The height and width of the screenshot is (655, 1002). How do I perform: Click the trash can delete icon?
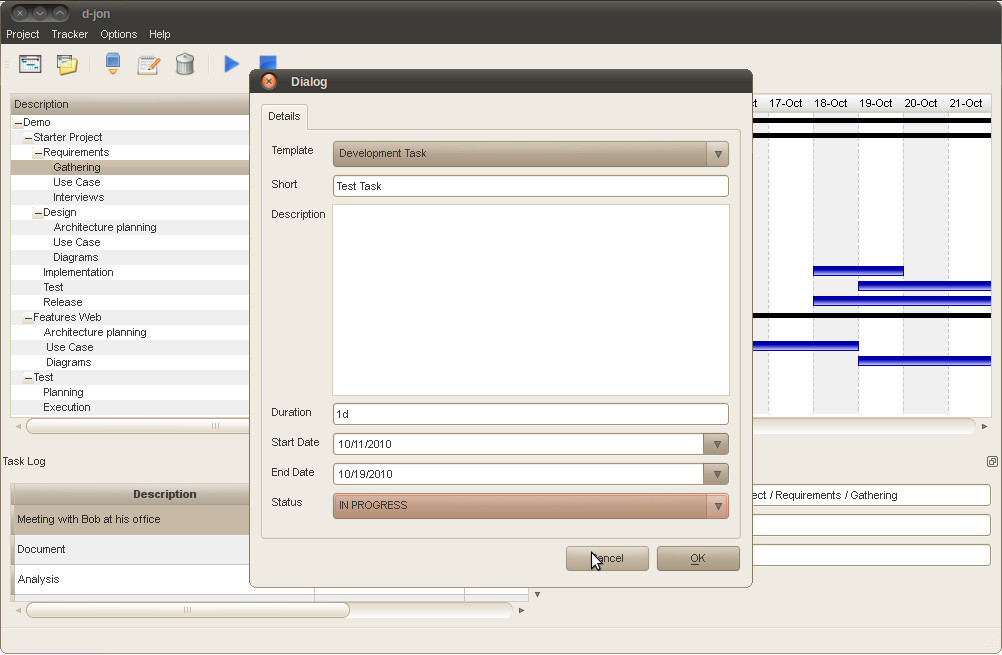(x=185, y=64)
